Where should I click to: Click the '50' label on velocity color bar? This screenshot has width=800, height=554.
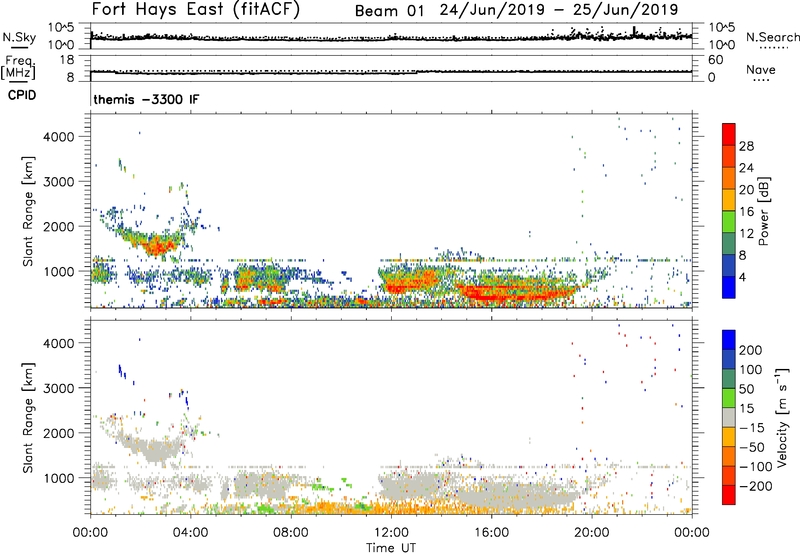tap(746, 389)
